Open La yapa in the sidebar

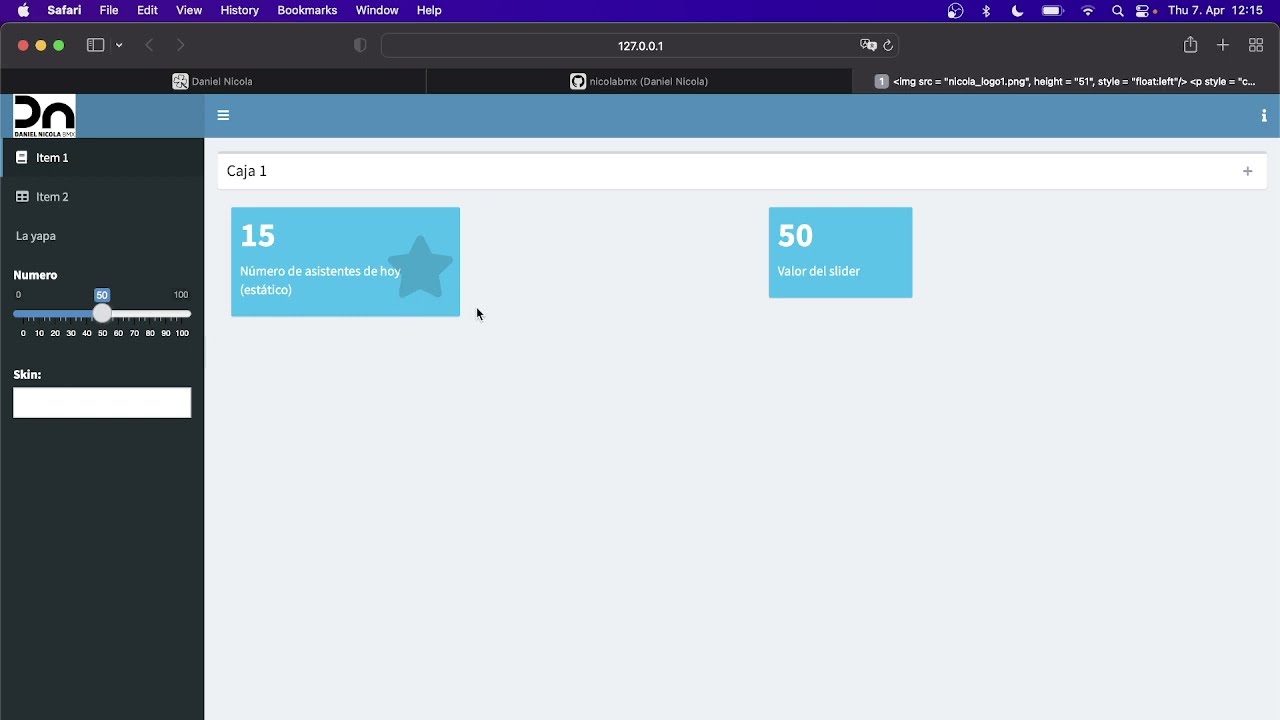[x=102, y=236]
